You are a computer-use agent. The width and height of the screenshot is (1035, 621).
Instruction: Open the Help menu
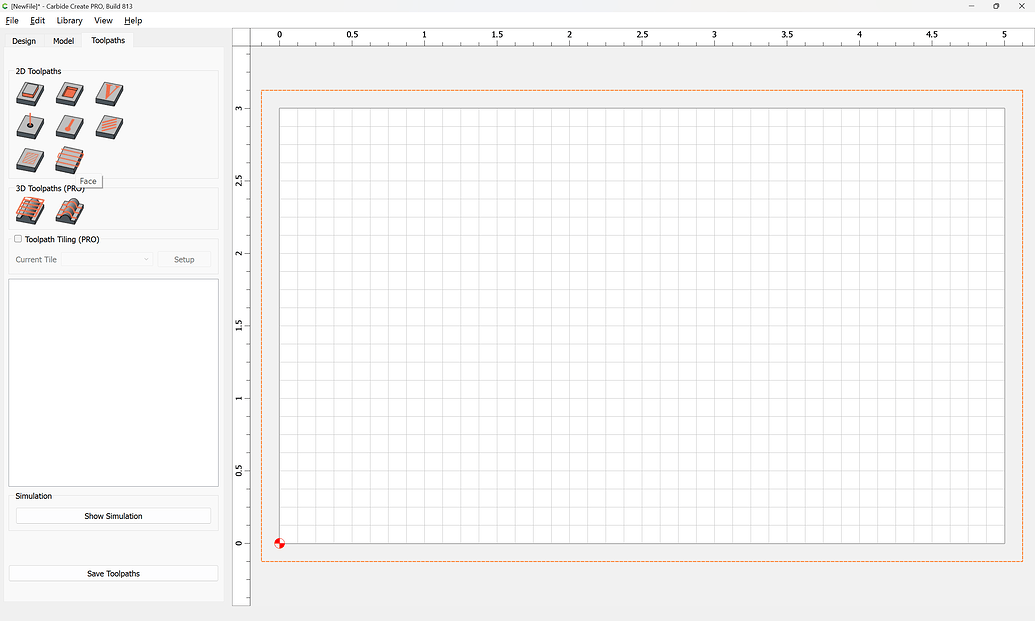[x=133, y=20]
